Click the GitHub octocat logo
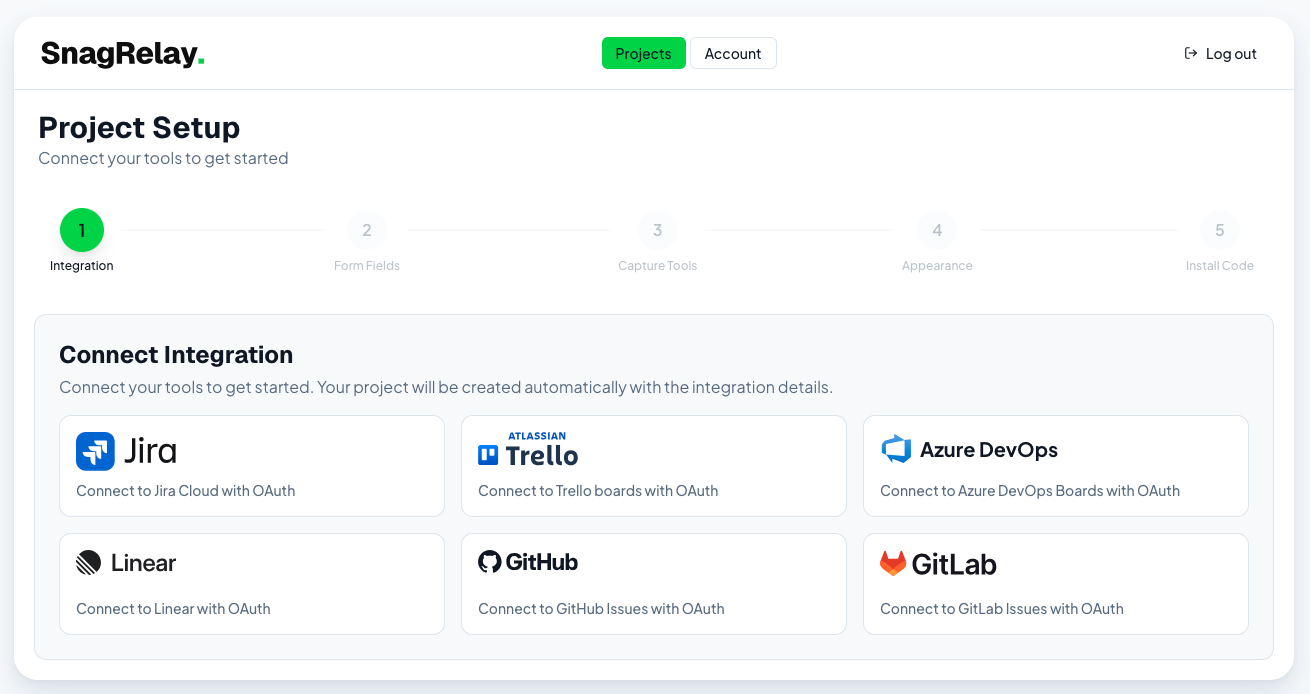Image resolution: width=1310 pixels, height=694 pixels. (489, 562)
